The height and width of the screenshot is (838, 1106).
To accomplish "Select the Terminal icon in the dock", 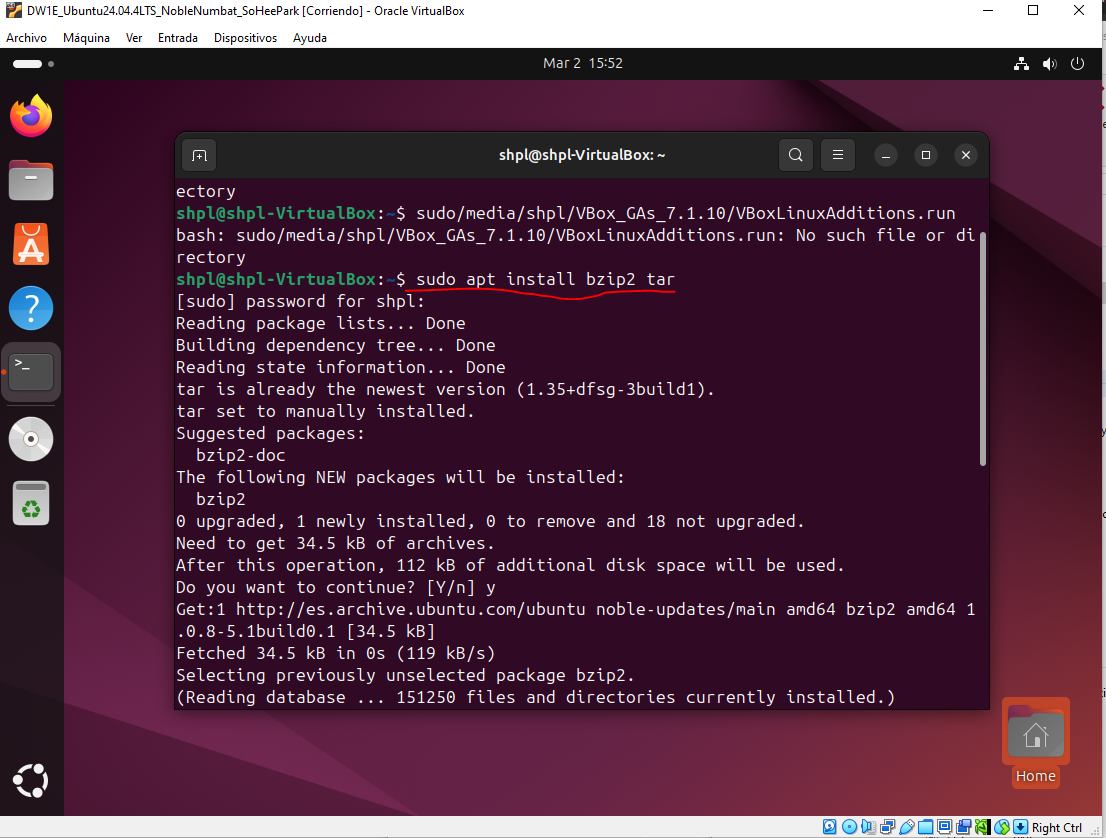I will [x=31, y=372].
